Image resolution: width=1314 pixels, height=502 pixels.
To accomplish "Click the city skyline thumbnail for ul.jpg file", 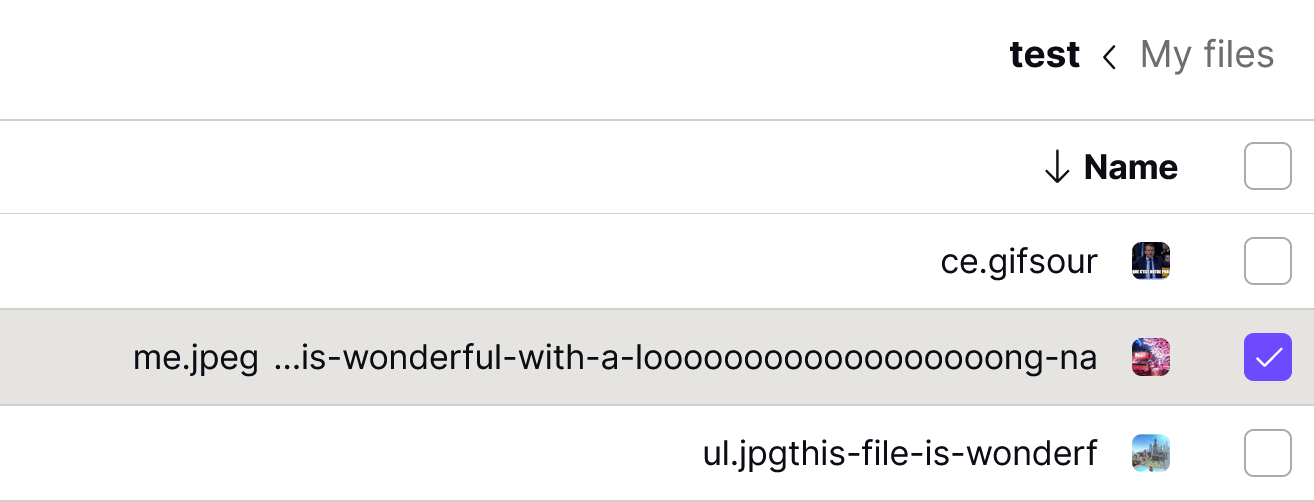I will click(x=1151, y=453).
